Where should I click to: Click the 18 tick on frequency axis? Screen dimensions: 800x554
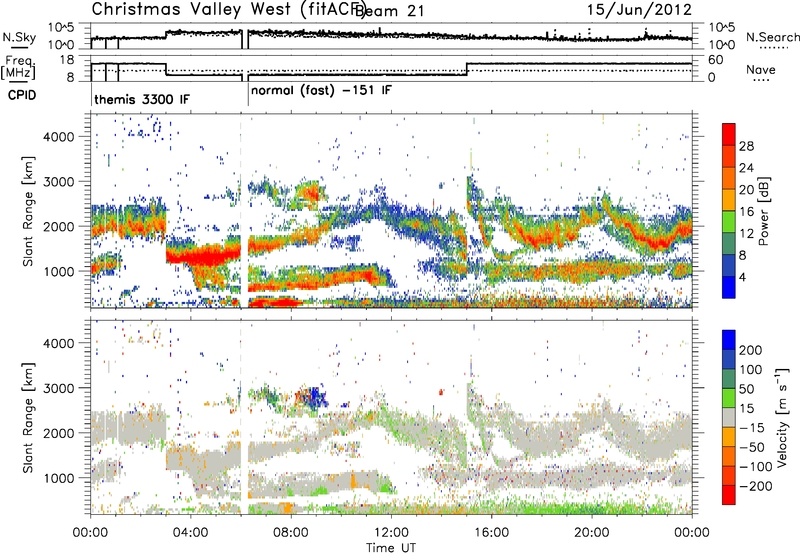[66, 60]
